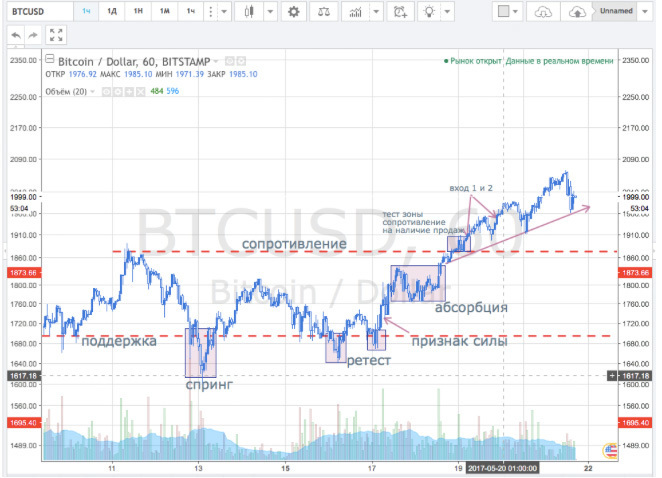The width and height of the screenshot is (662, 478).
Task: Click the 2017-05-20 01:00:00 time label
Action: coord(502,468)
